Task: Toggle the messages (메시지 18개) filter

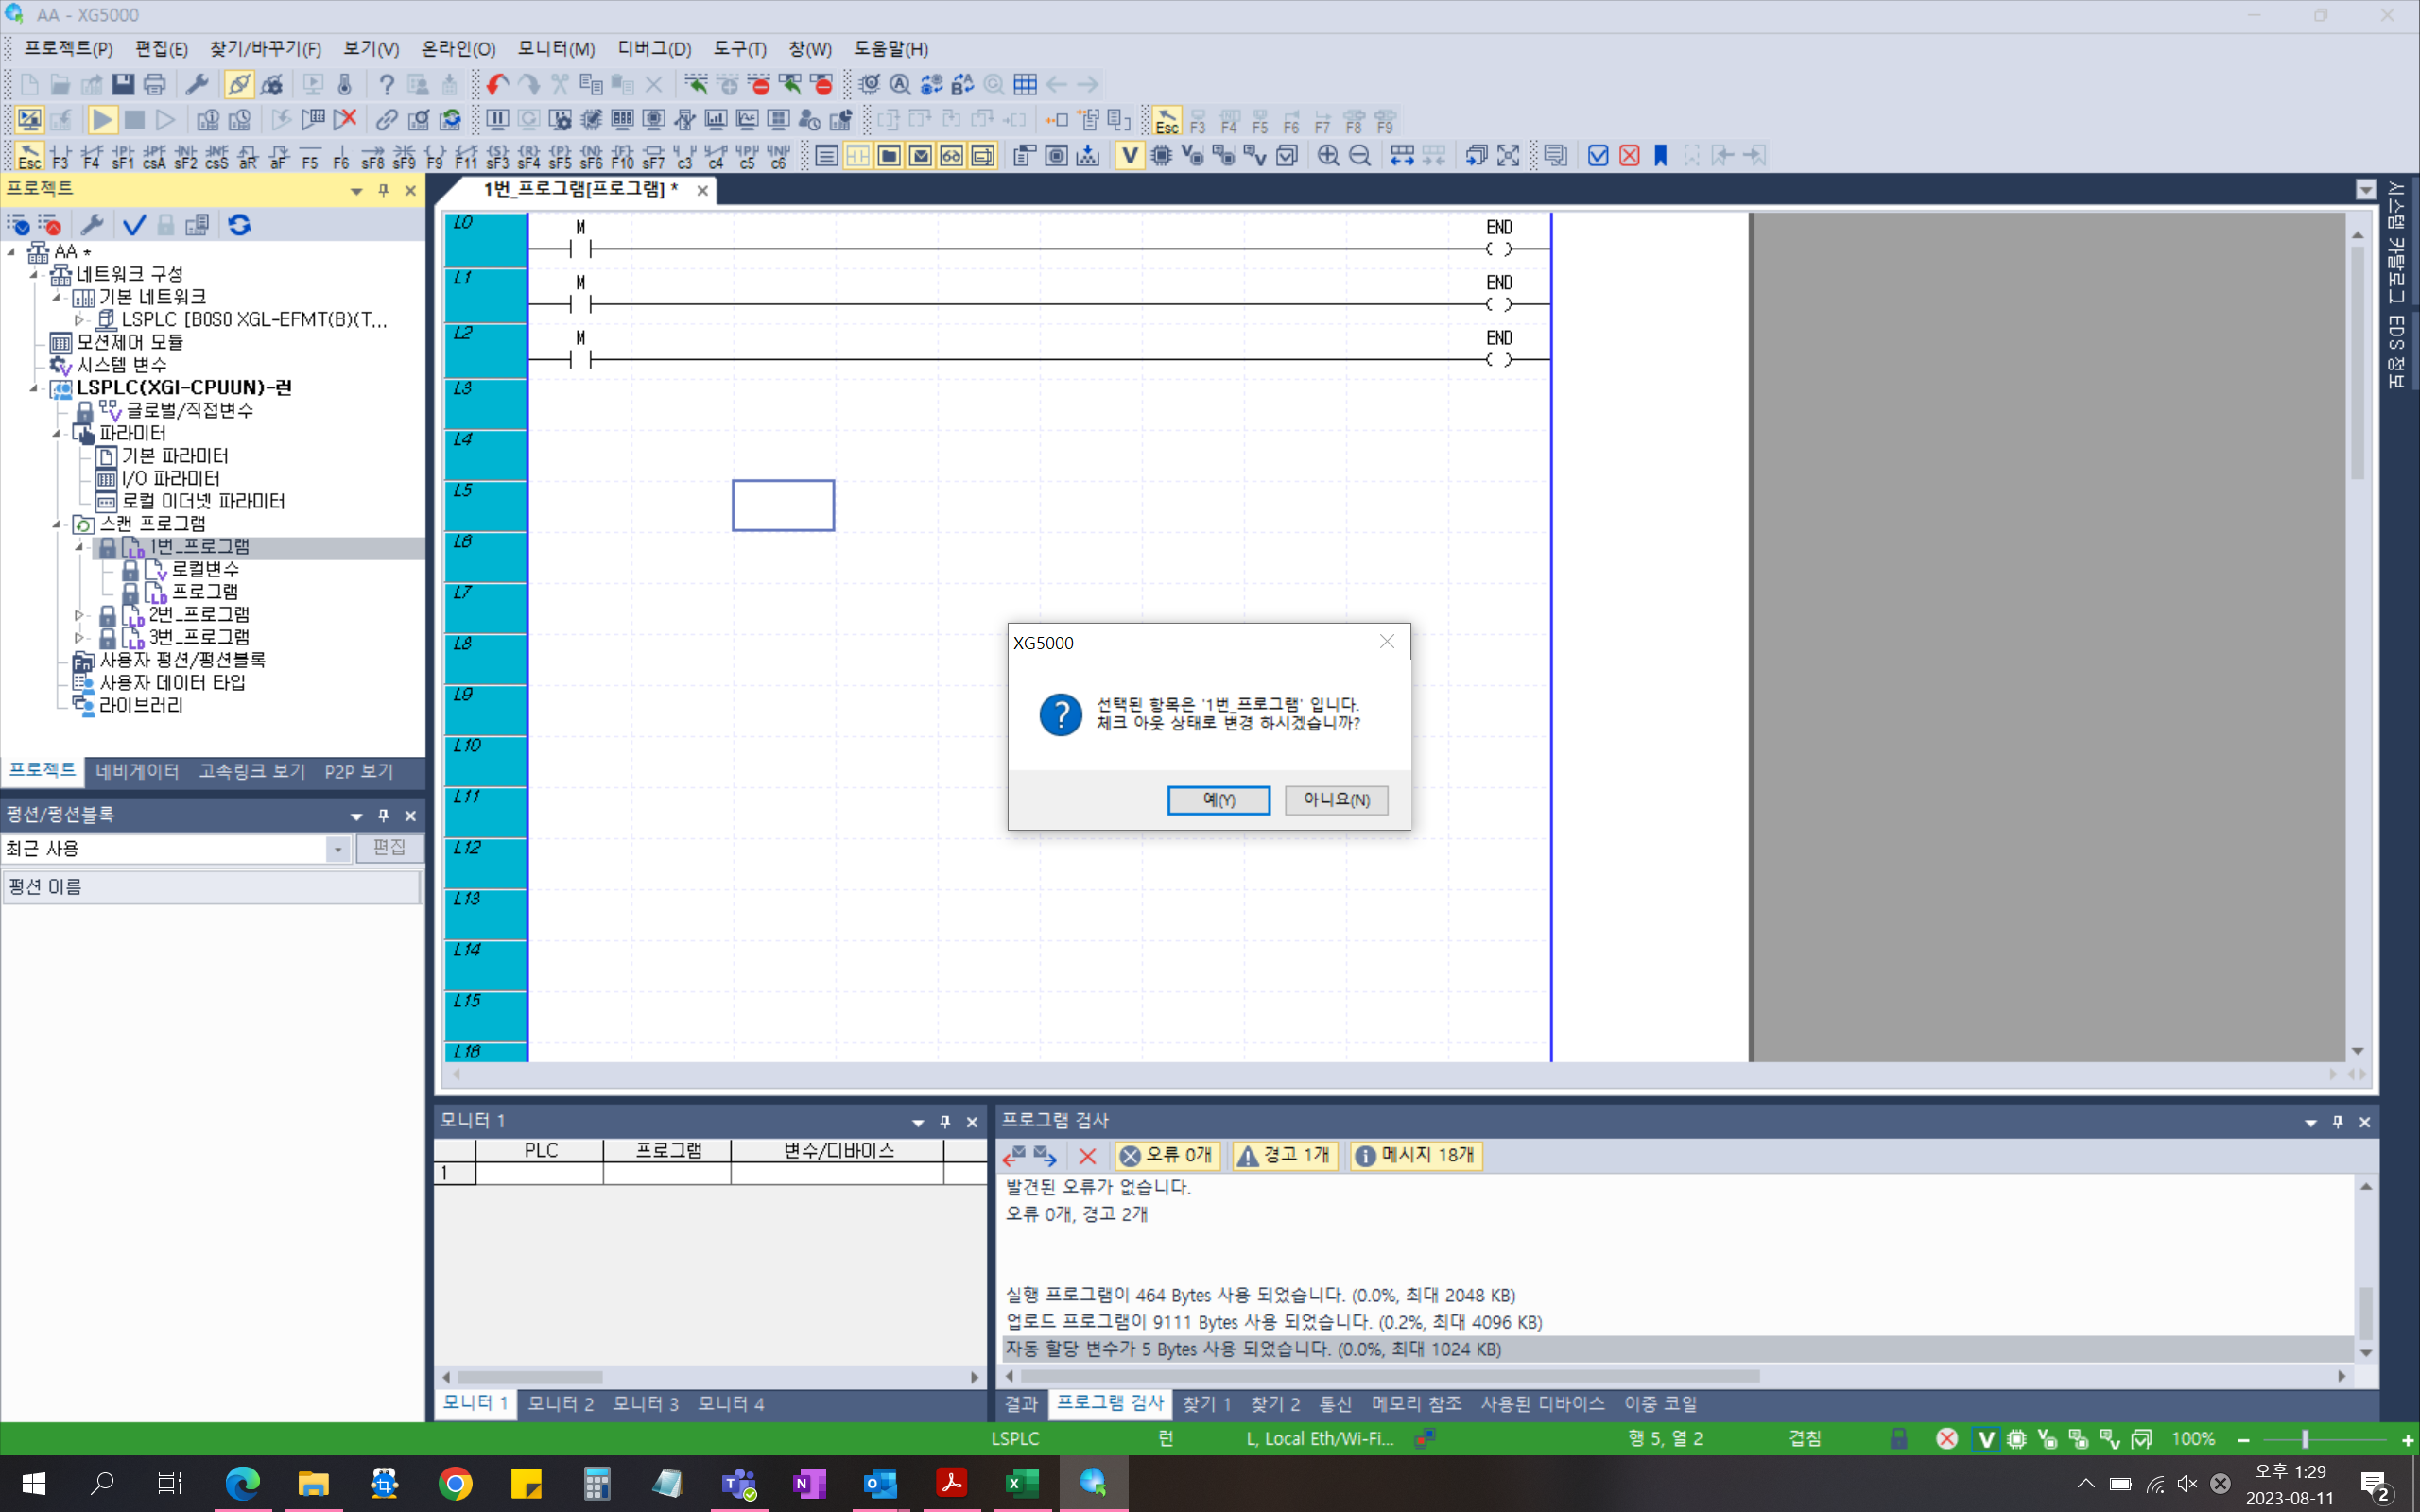Action: 1415,1155
